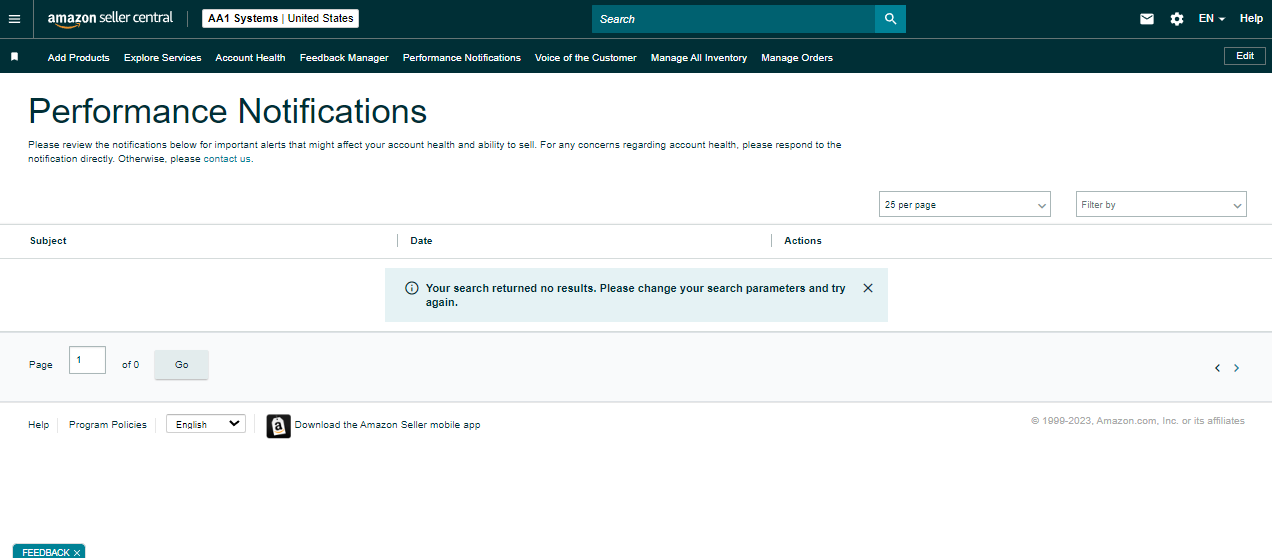Click the Amazon Seller Central logo
Screen dimensions: 1272x558
pos(110,19)
